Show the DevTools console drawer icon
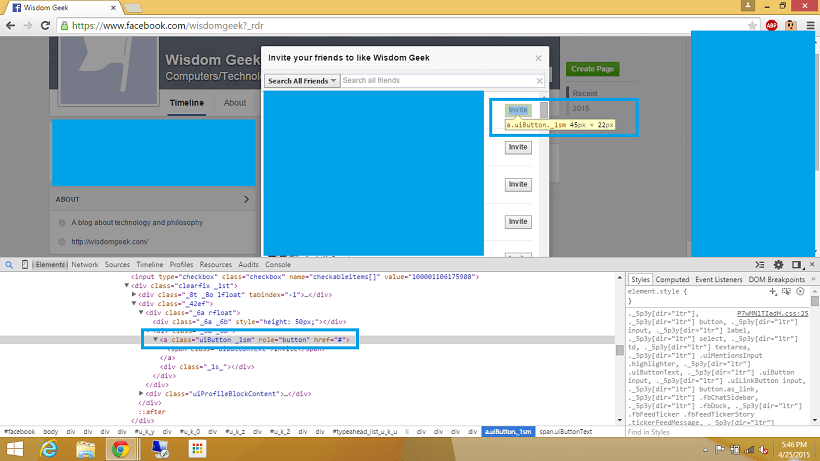 [x=760, y=265]
